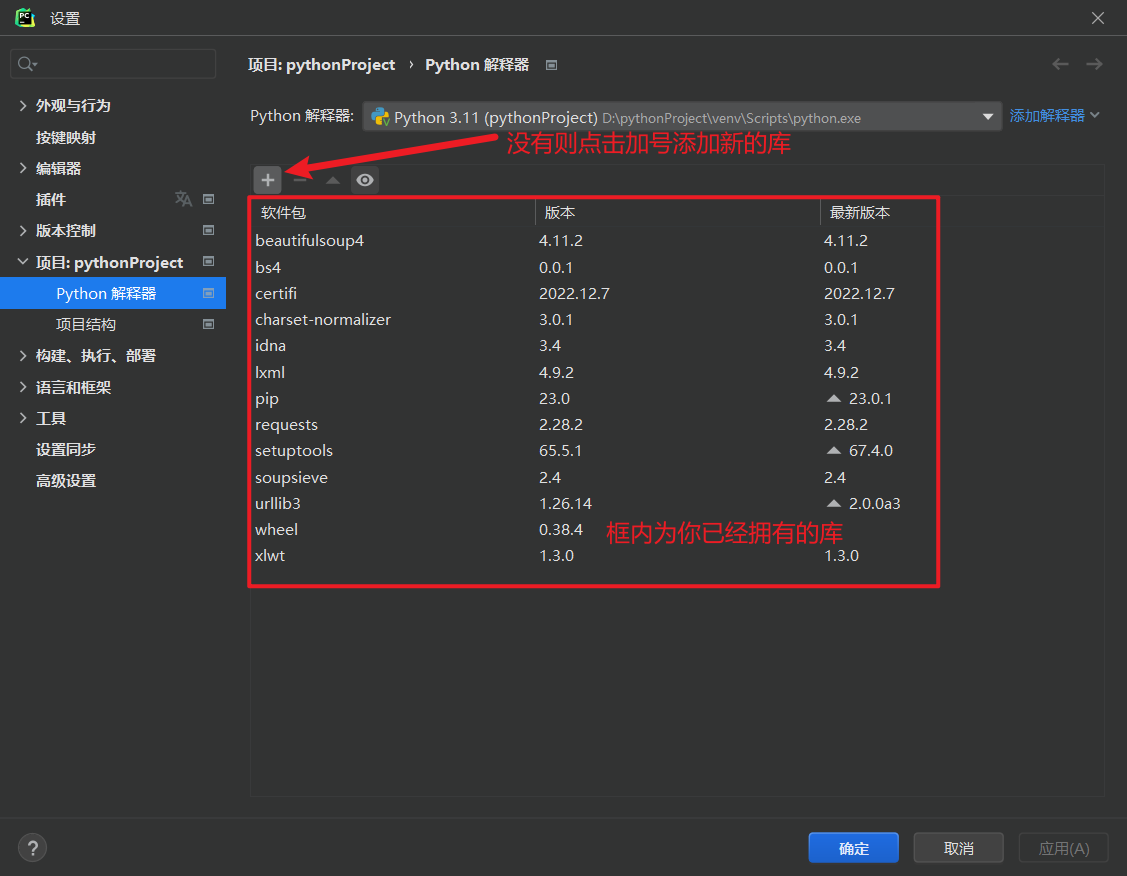This screenshot has height=876, width=1127.
Task: Click 项目: pythonProject breadcrumb link
Action: [x=321, y=65]
